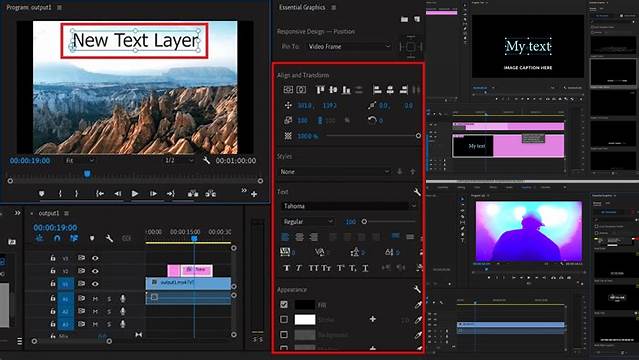
Task: Open the Pin To Video Frame dropdown
Action: pos(349,46)
